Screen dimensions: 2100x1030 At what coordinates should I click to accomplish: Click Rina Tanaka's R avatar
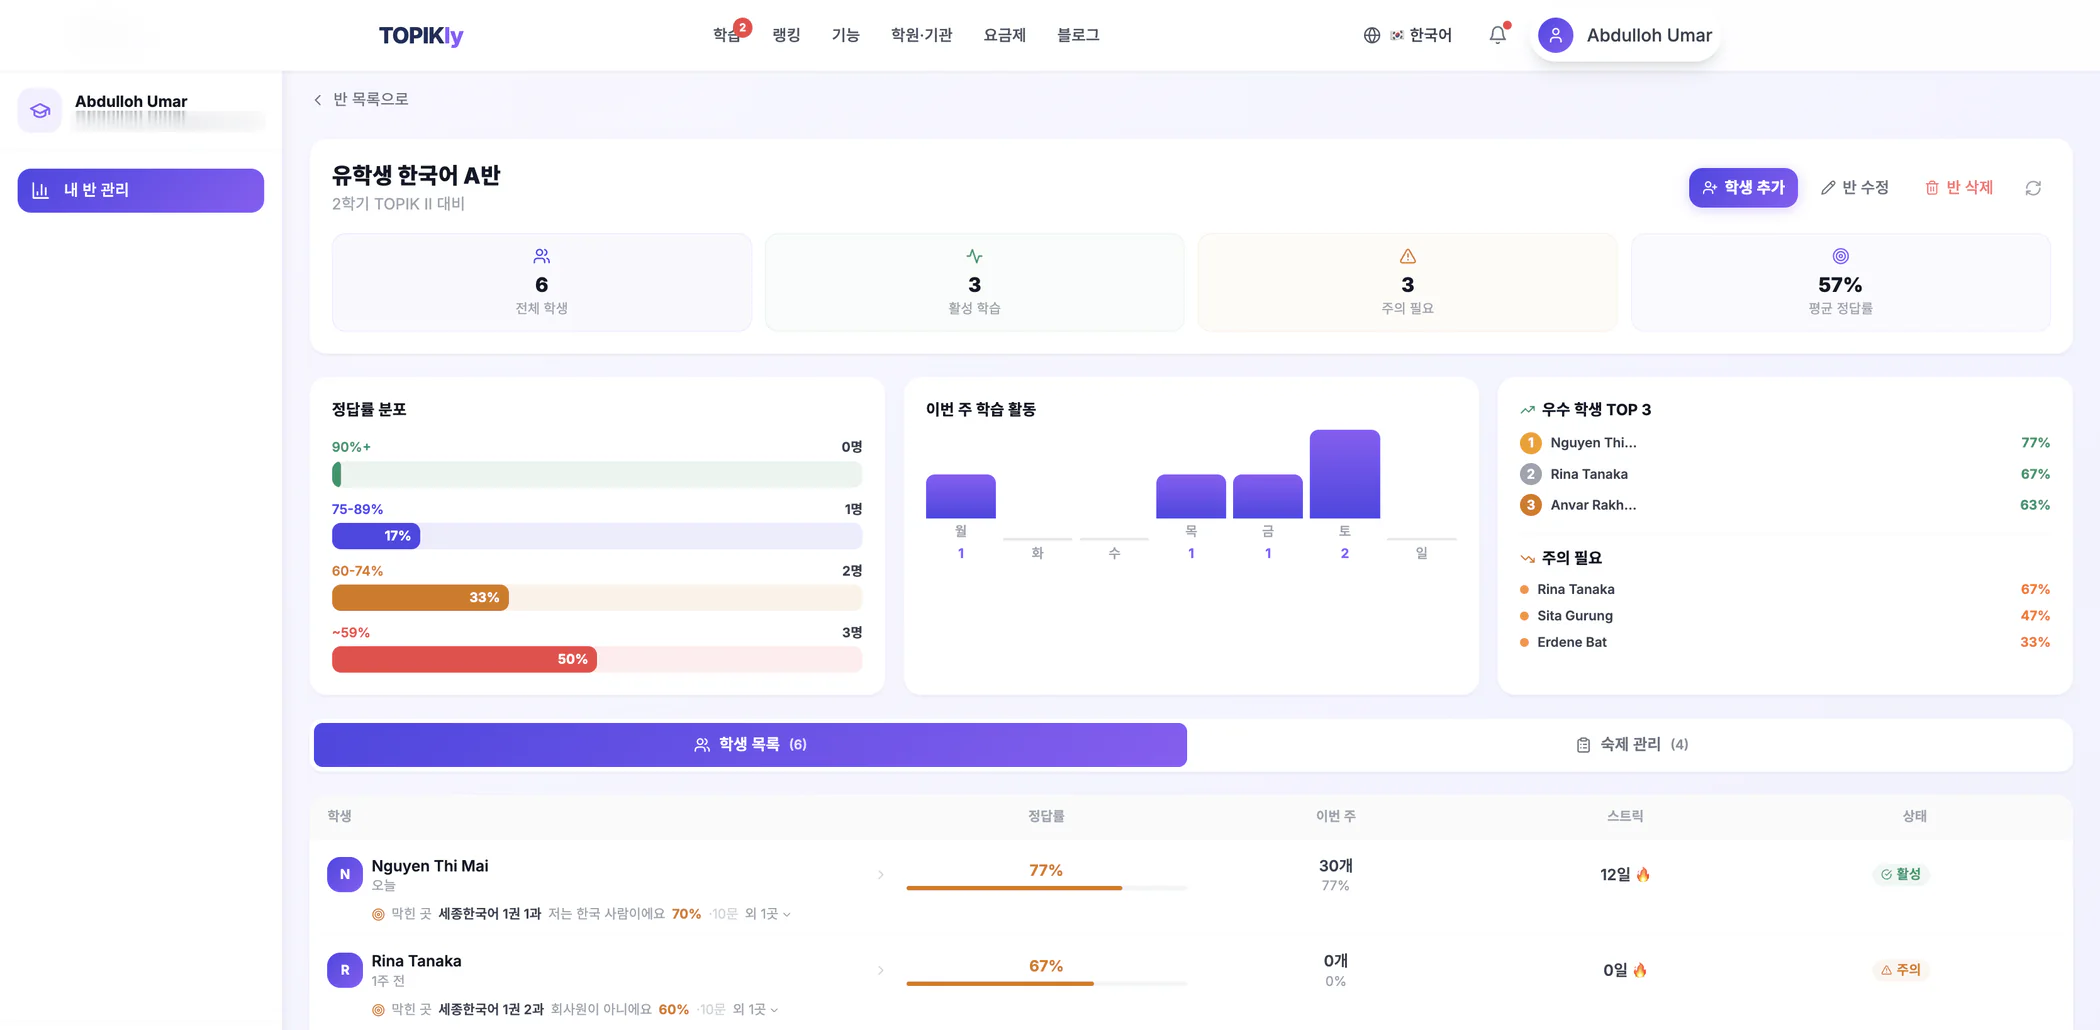(344, 970)
